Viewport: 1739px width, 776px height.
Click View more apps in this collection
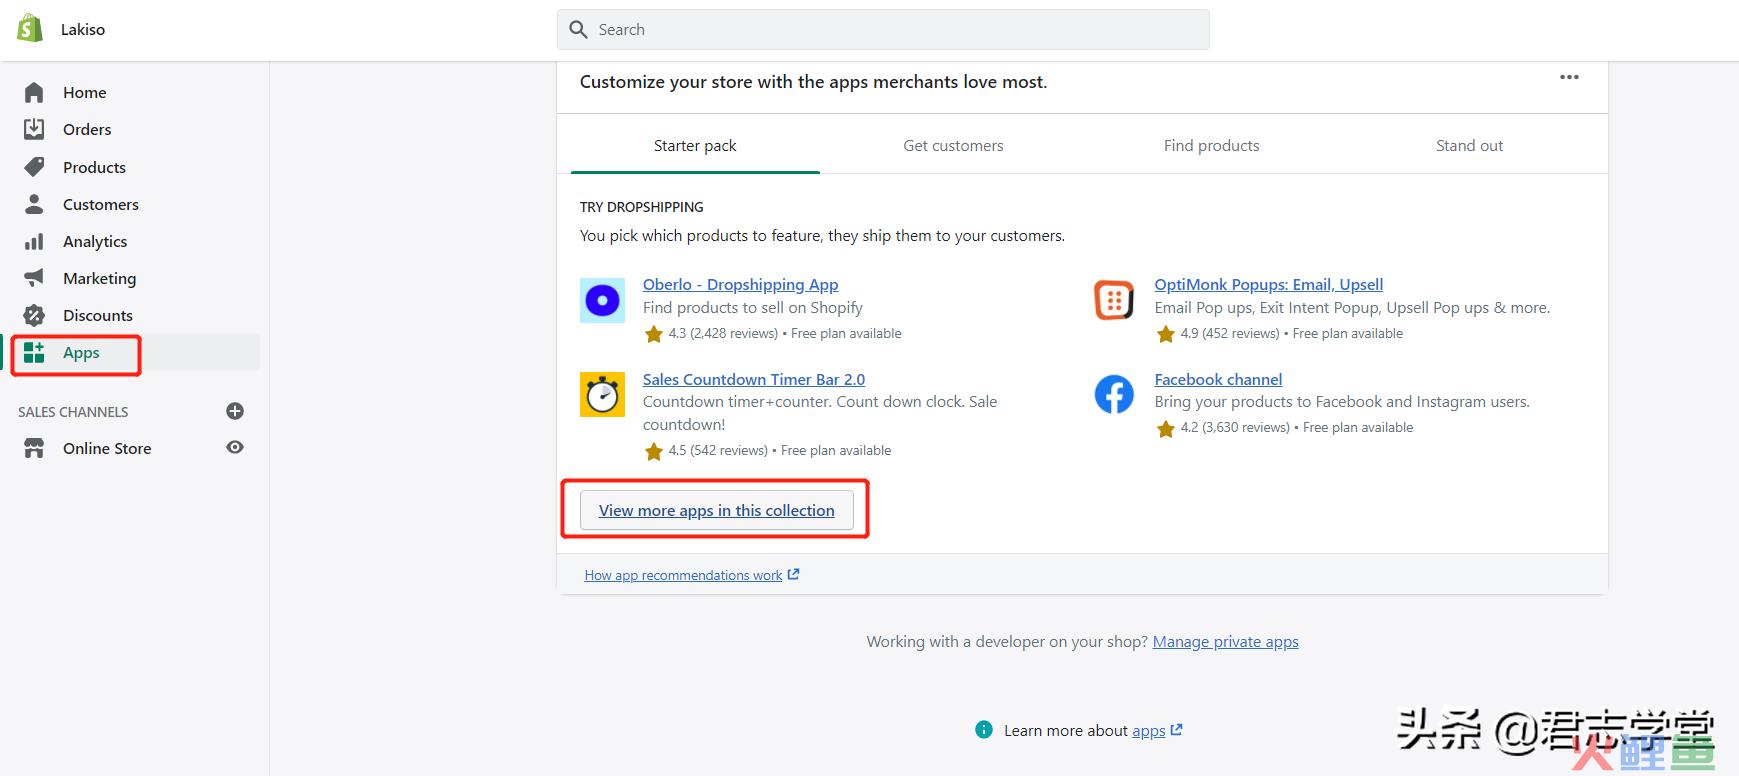pyautogui.click(x=716, y=510)
